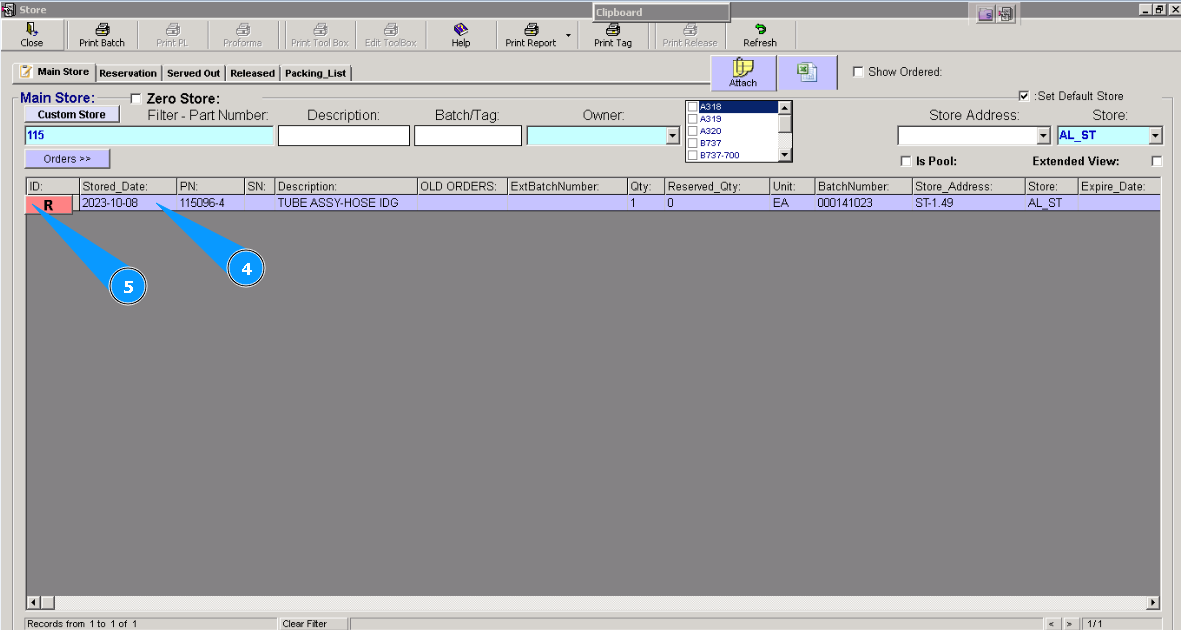Viewport: 1181px width, 630px height.
Task: Check the B737-700 aircraft option
Action: [693, 155]
